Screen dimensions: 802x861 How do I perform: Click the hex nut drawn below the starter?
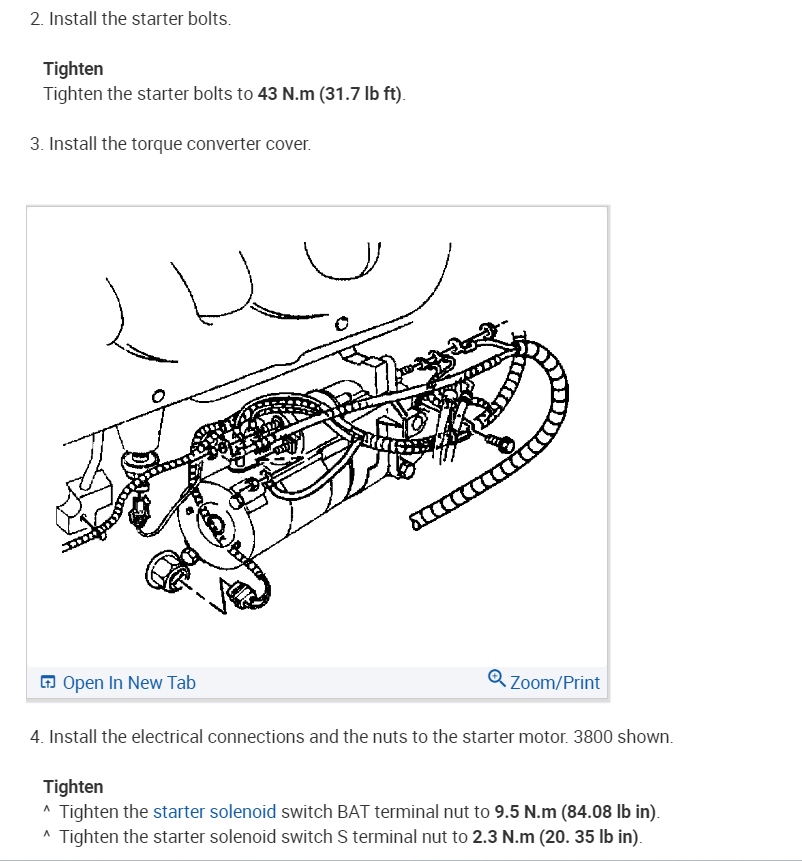pyautogui.click(x=167, y=573)
